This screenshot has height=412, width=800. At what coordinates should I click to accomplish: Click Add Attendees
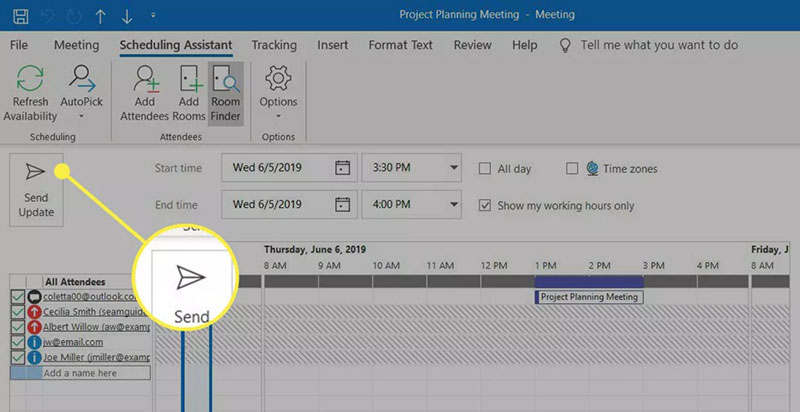(144, 93)
